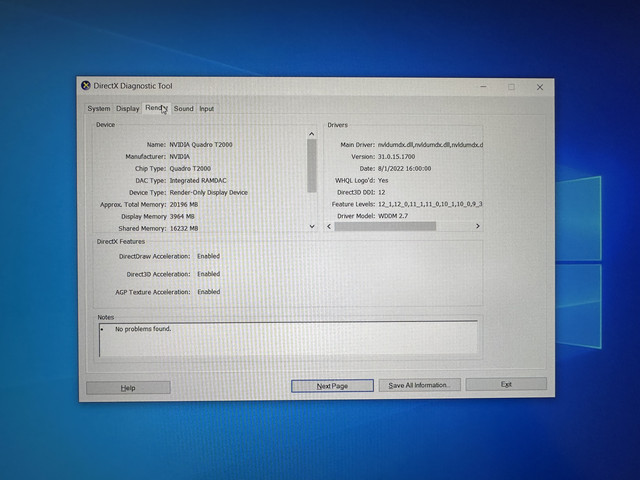Click Save All Information button
This screenshot has height=480, width=640.
(x=420, y=385)
